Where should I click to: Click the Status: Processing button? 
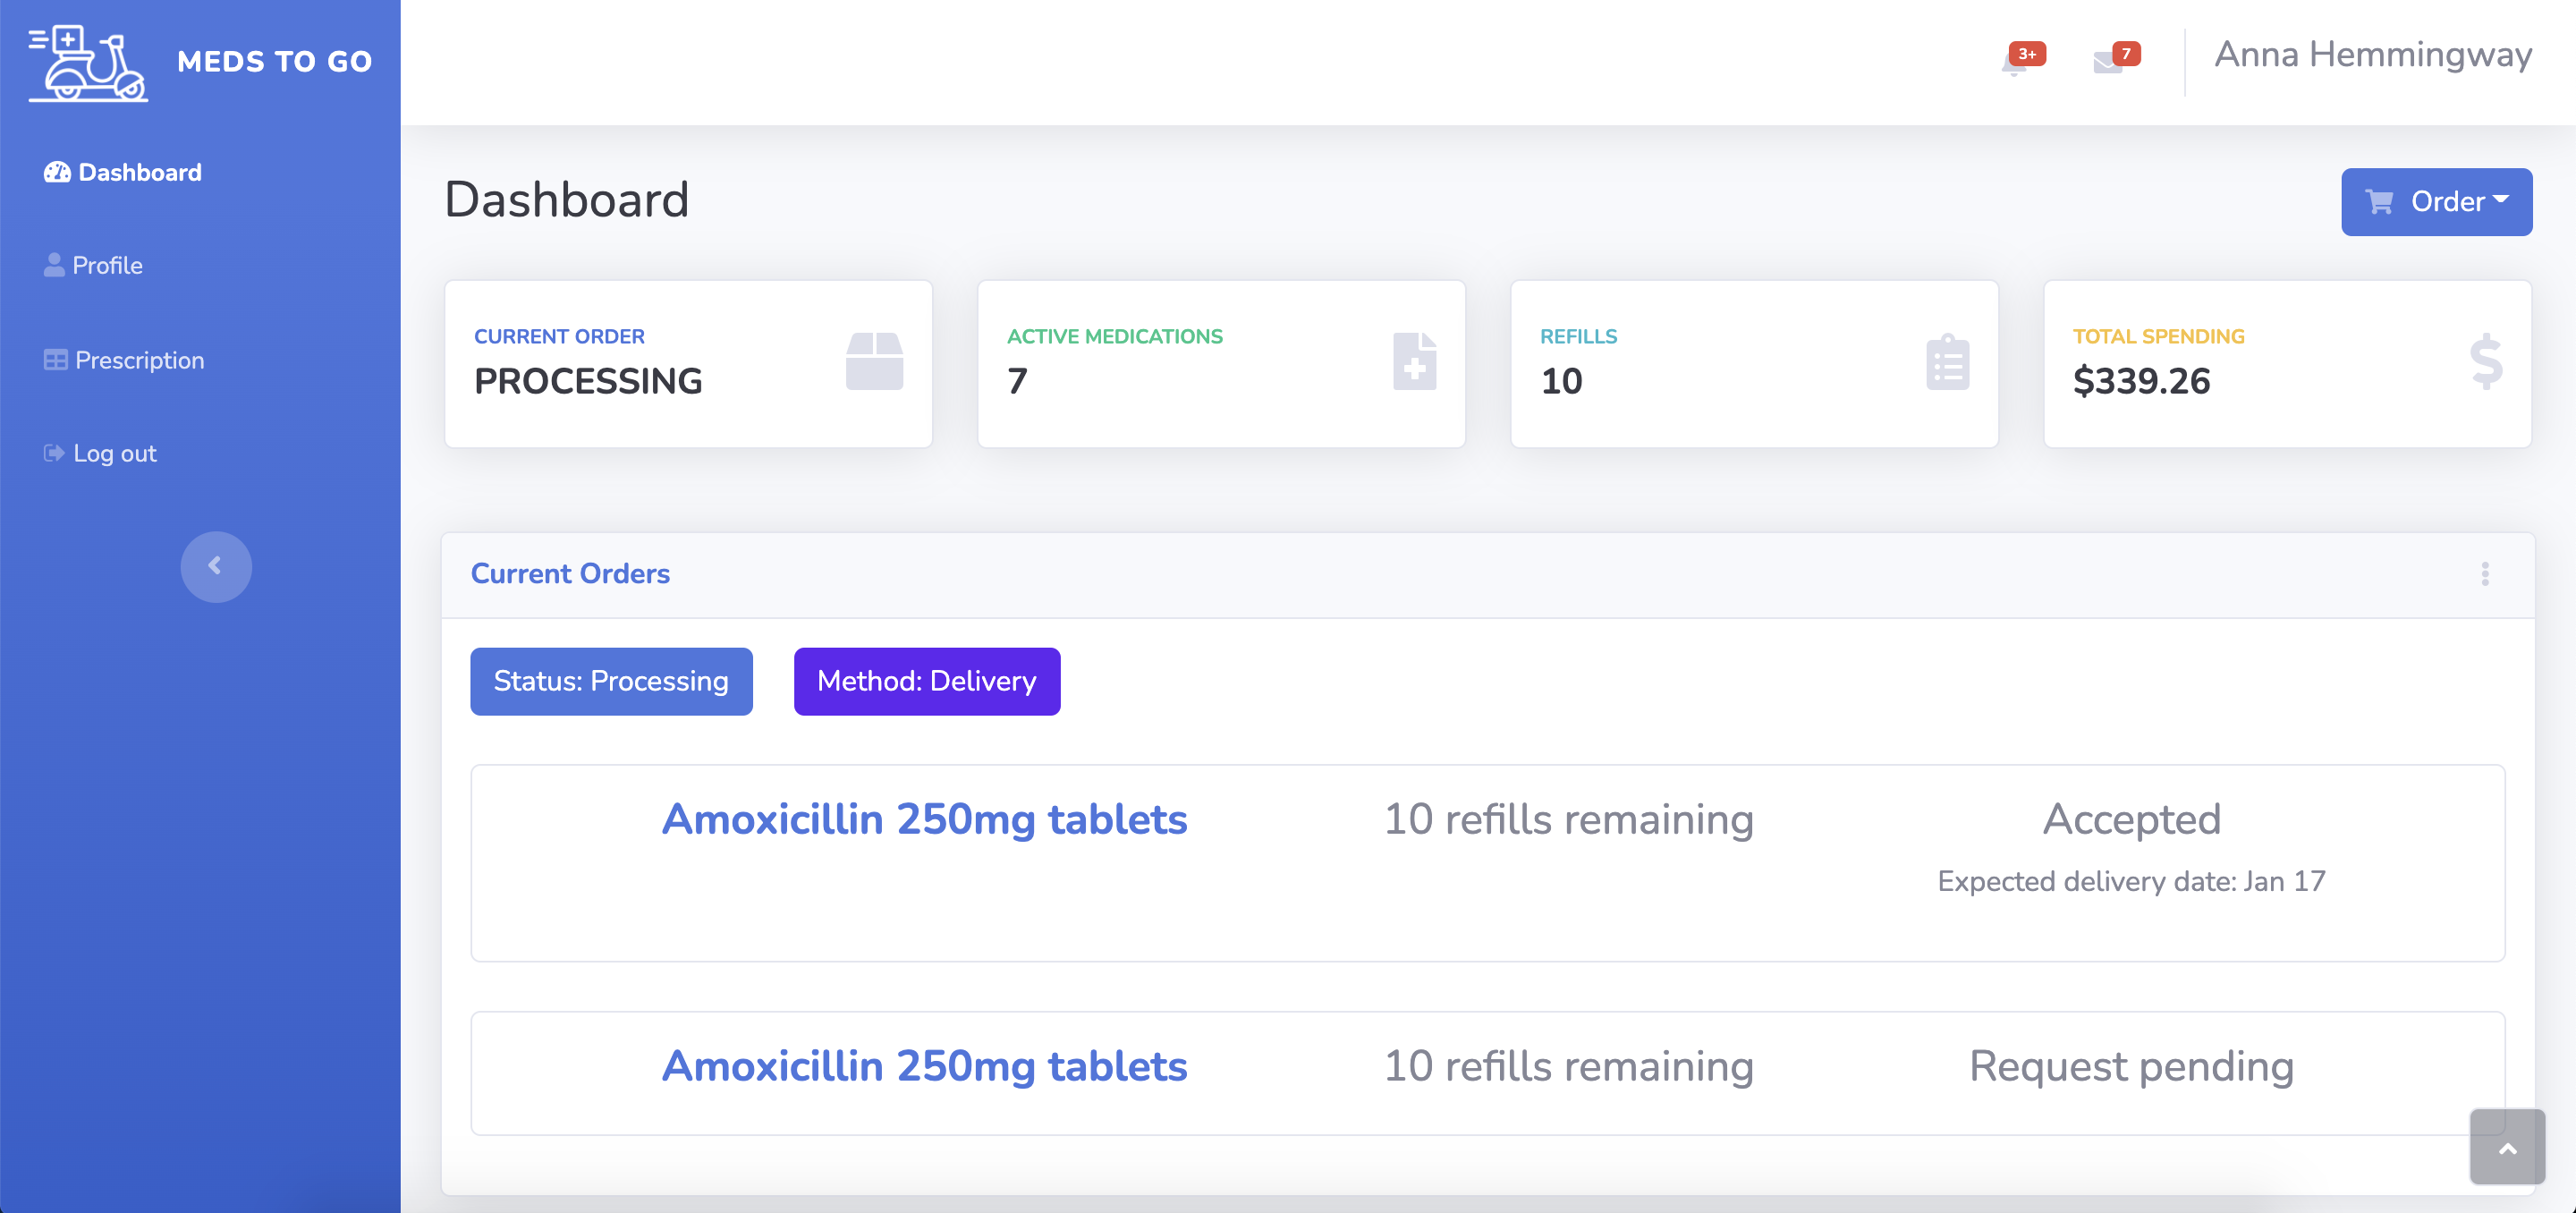[x=611, y=681]
